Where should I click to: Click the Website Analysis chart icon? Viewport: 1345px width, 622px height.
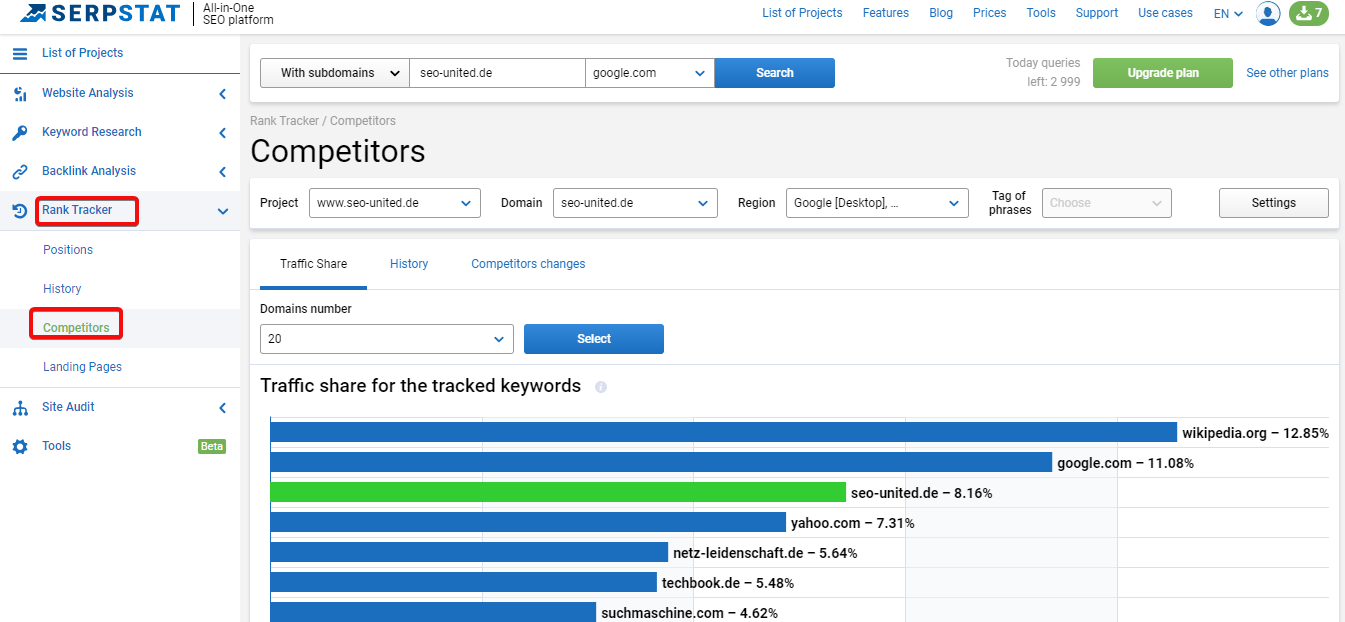[20, 93]
